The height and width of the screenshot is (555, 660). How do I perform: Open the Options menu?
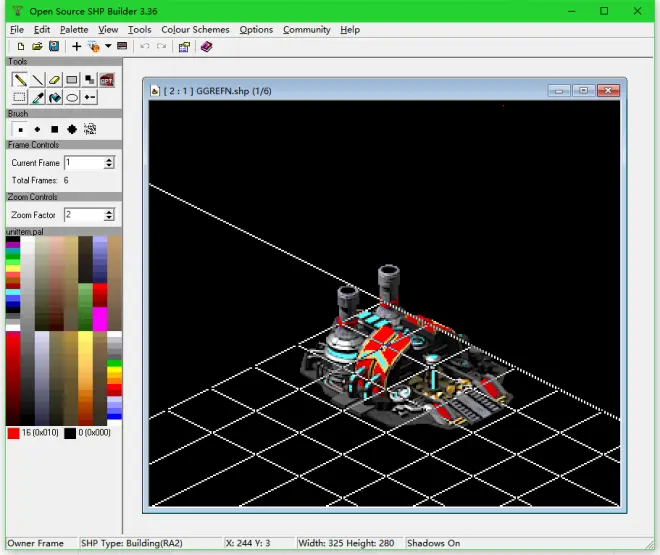tap(256, 30)
